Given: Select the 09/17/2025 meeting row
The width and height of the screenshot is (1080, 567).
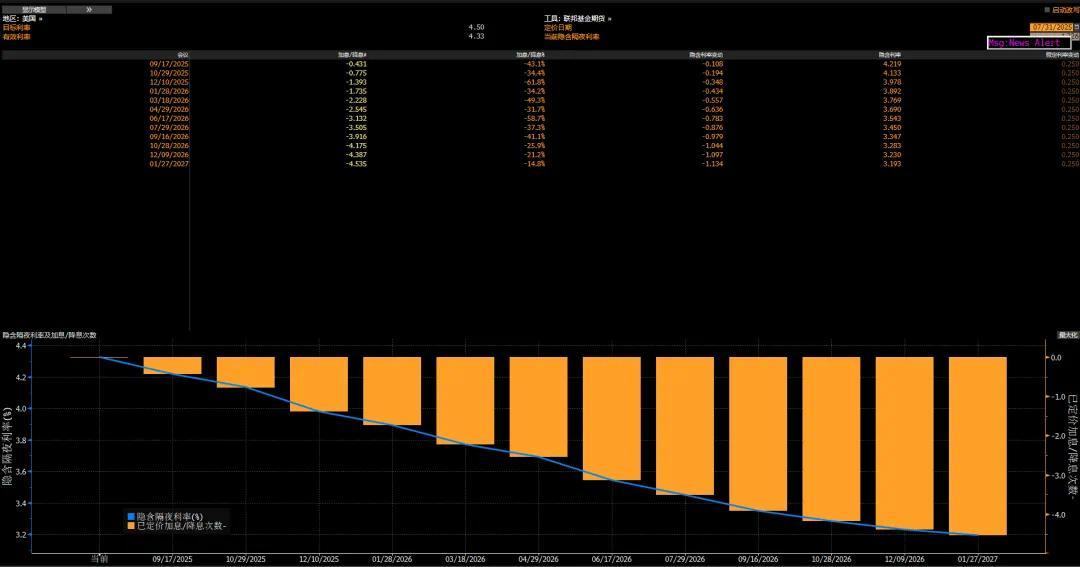Looking at the screenshot, I should coord(169,64).
